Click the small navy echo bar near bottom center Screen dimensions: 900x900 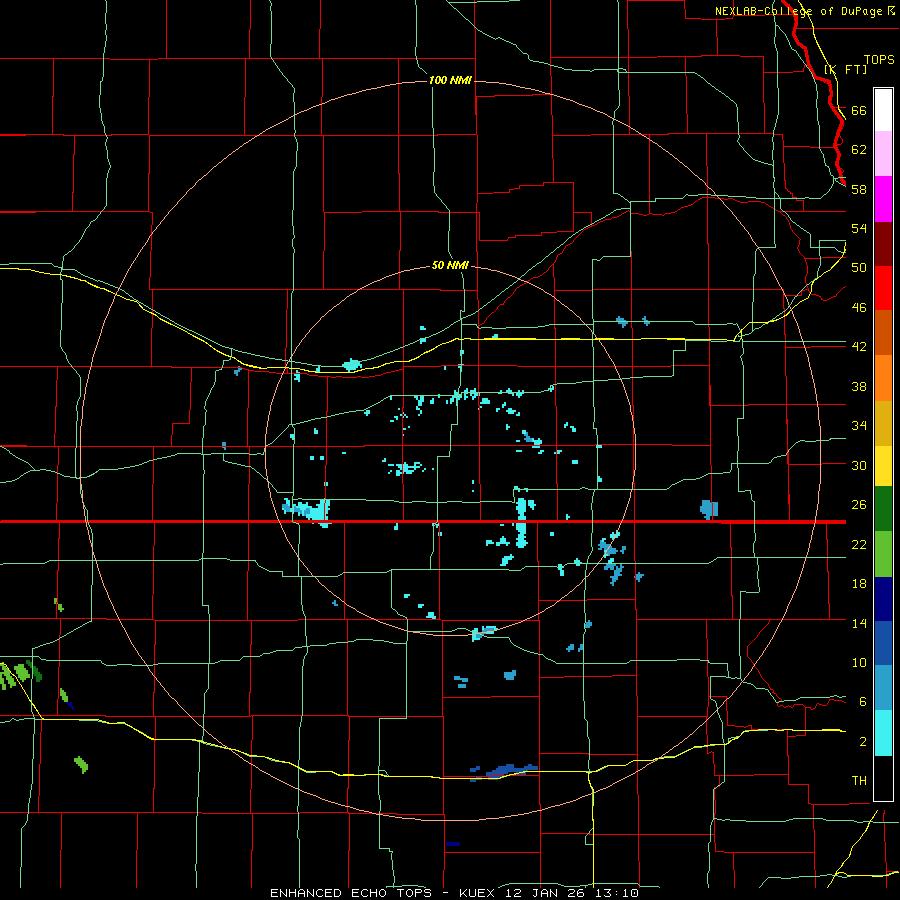pos(453,844)
